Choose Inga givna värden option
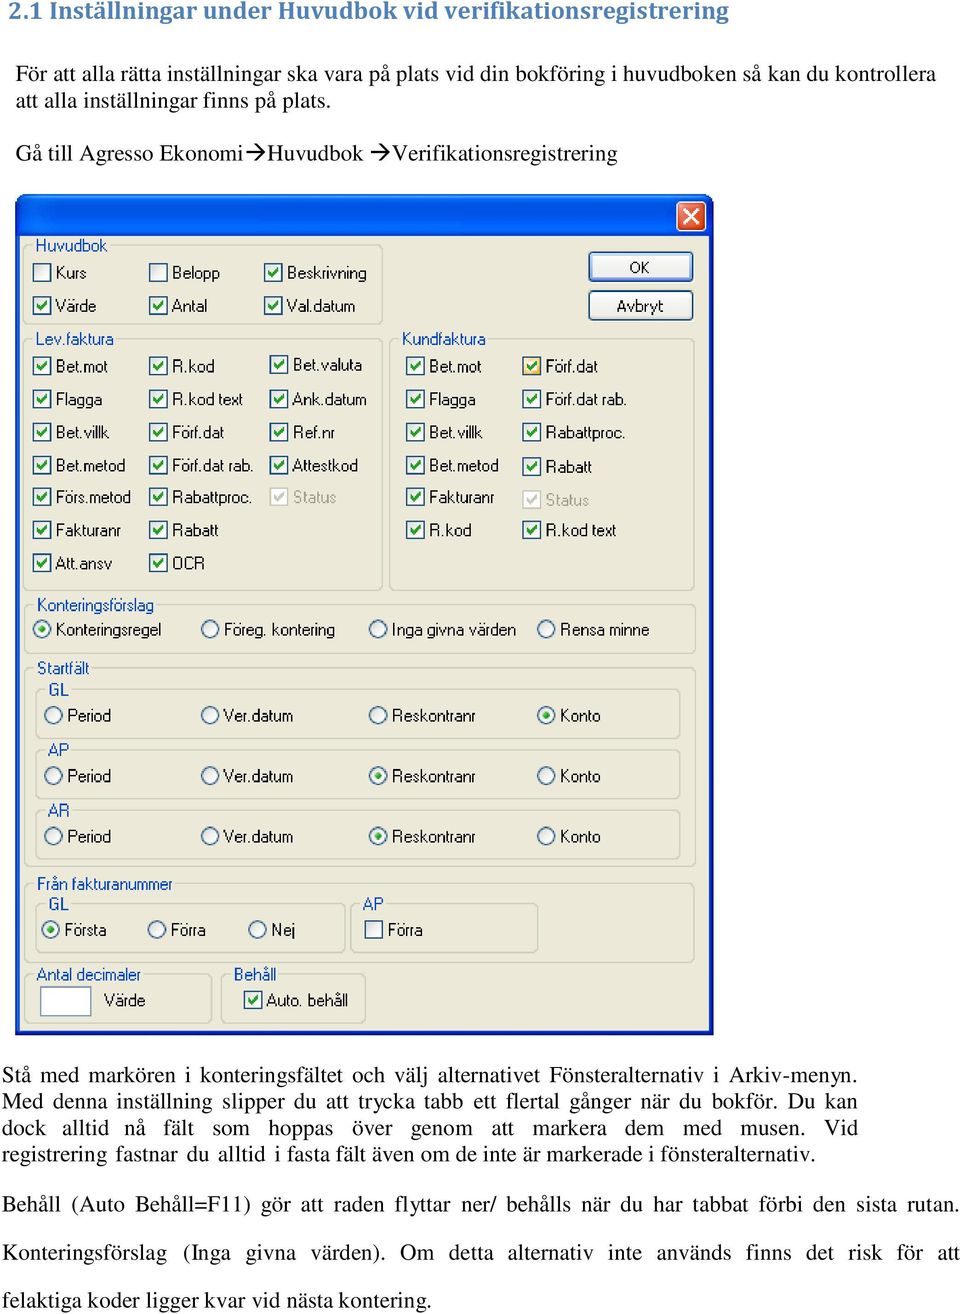 (x=378, y=629)
